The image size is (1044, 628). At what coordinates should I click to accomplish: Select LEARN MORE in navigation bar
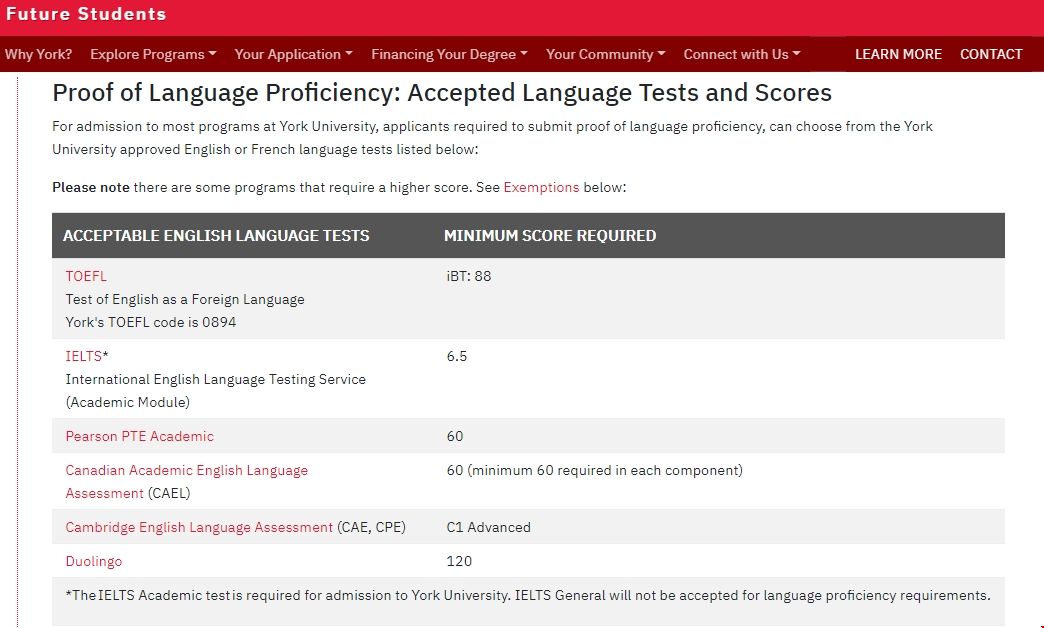(898, 54)
